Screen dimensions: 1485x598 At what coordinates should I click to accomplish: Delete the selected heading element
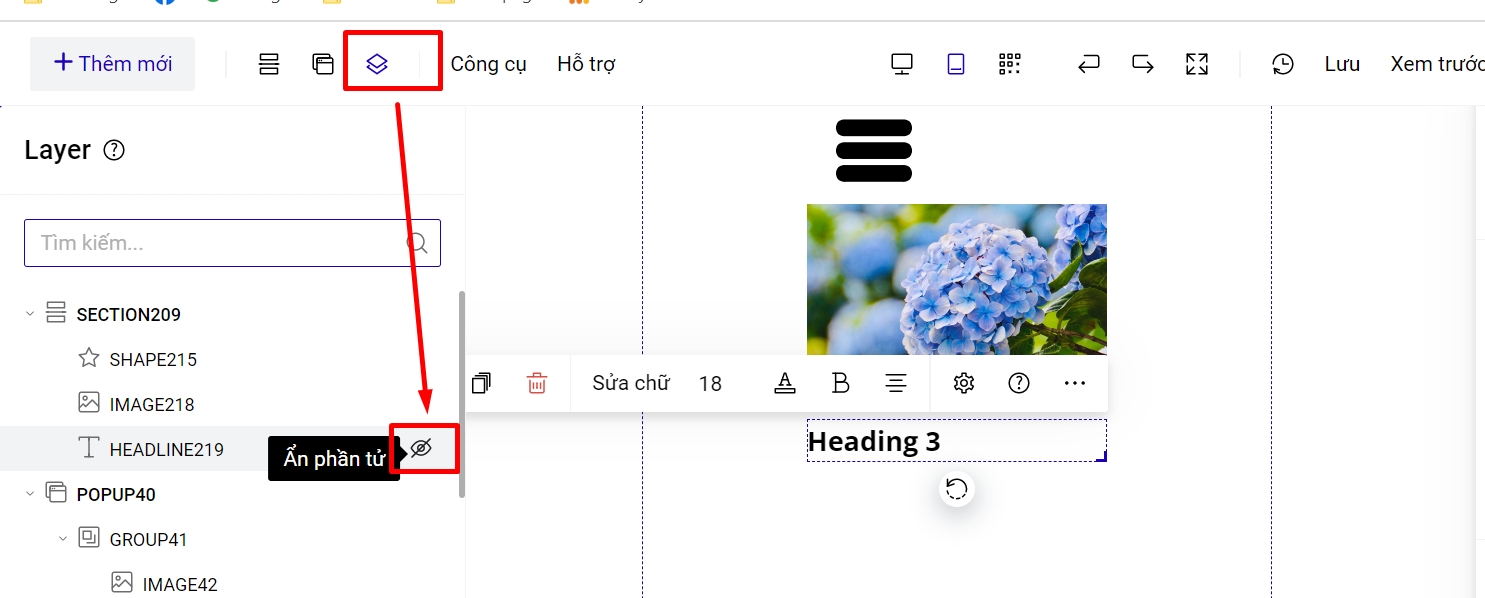click(x=537, y=383)
